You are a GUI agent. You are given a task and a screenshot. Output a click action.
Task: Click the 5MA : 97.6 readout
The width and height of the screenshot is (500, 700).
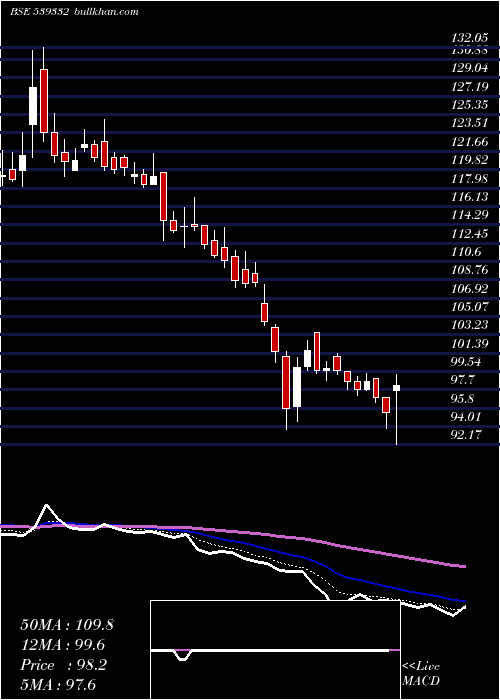(58, 685)
